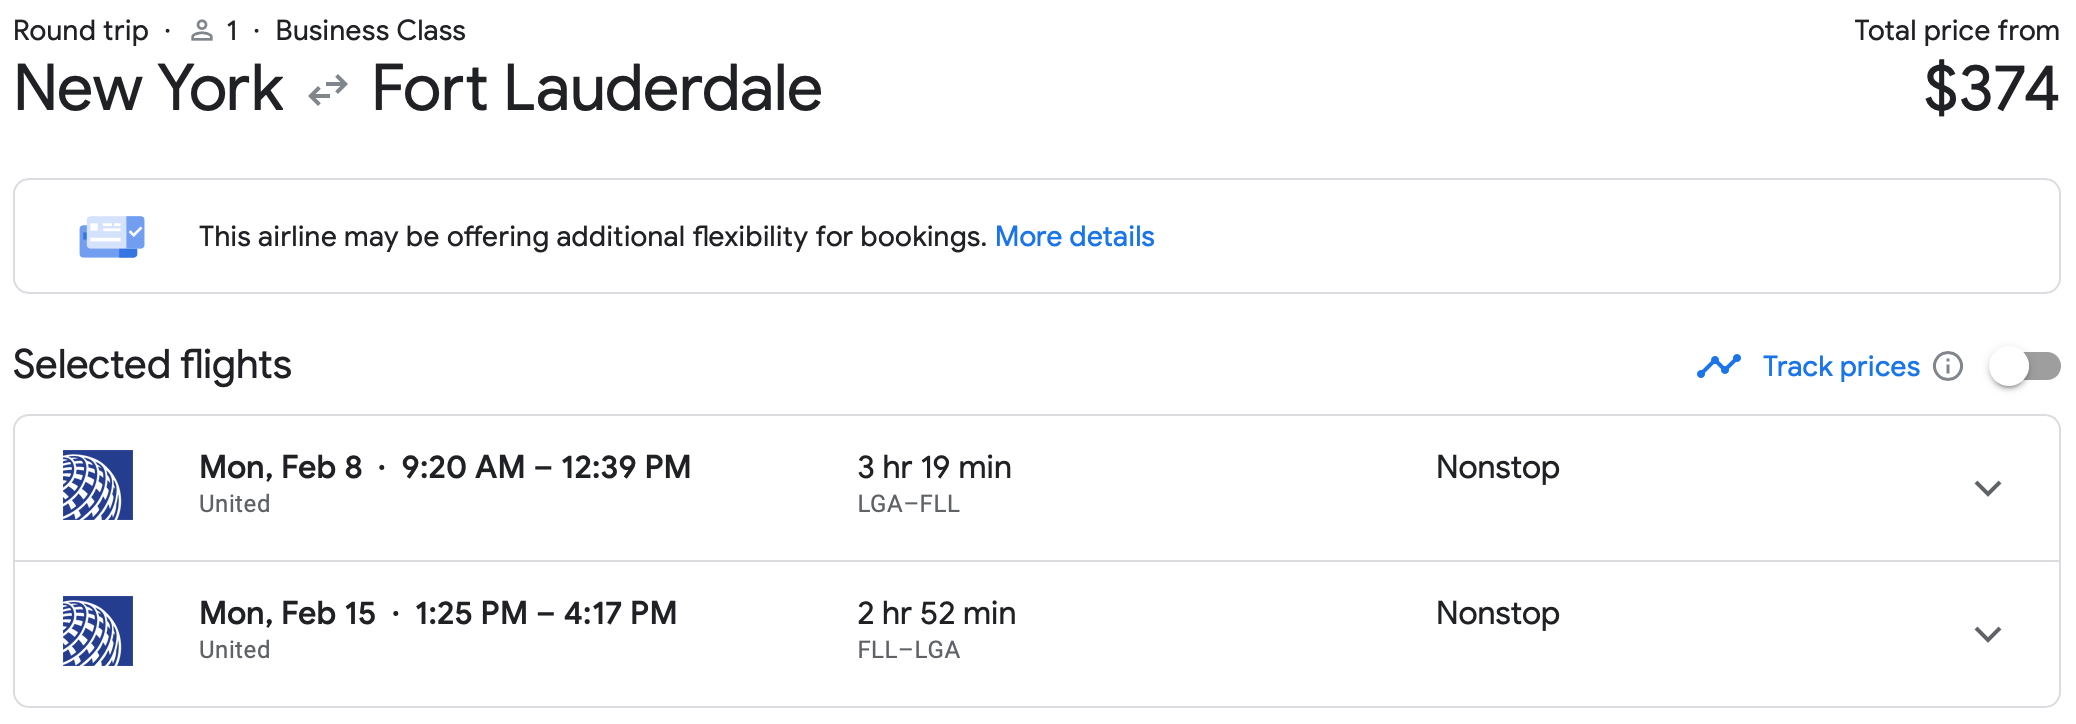Click the Selected flights heading
The height and width of the screenshot is (724, 2076).
(151, 364)
